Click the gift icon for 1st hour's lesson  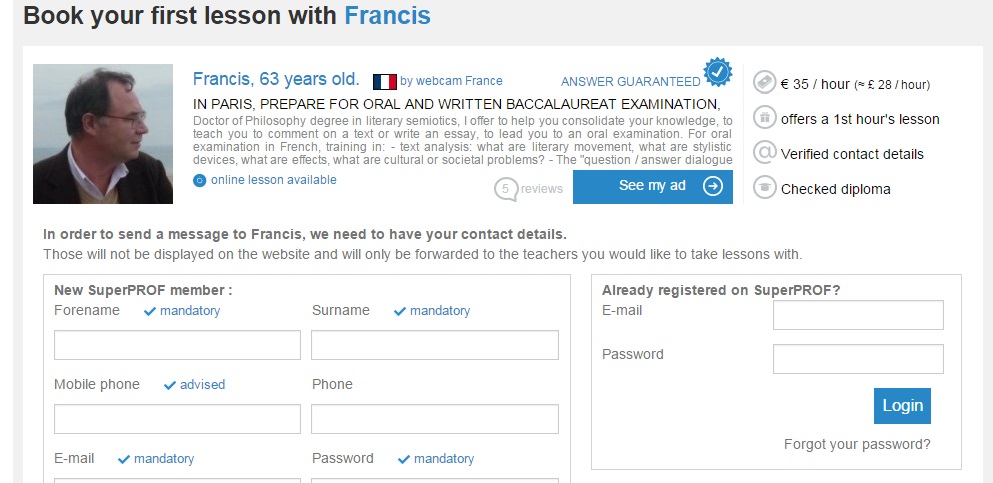(765, 118)
